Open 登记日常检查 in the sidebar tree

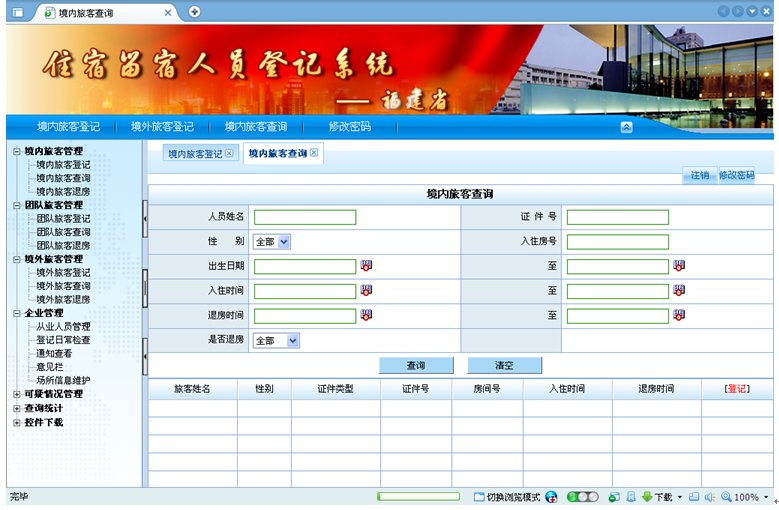coord(63,340)
